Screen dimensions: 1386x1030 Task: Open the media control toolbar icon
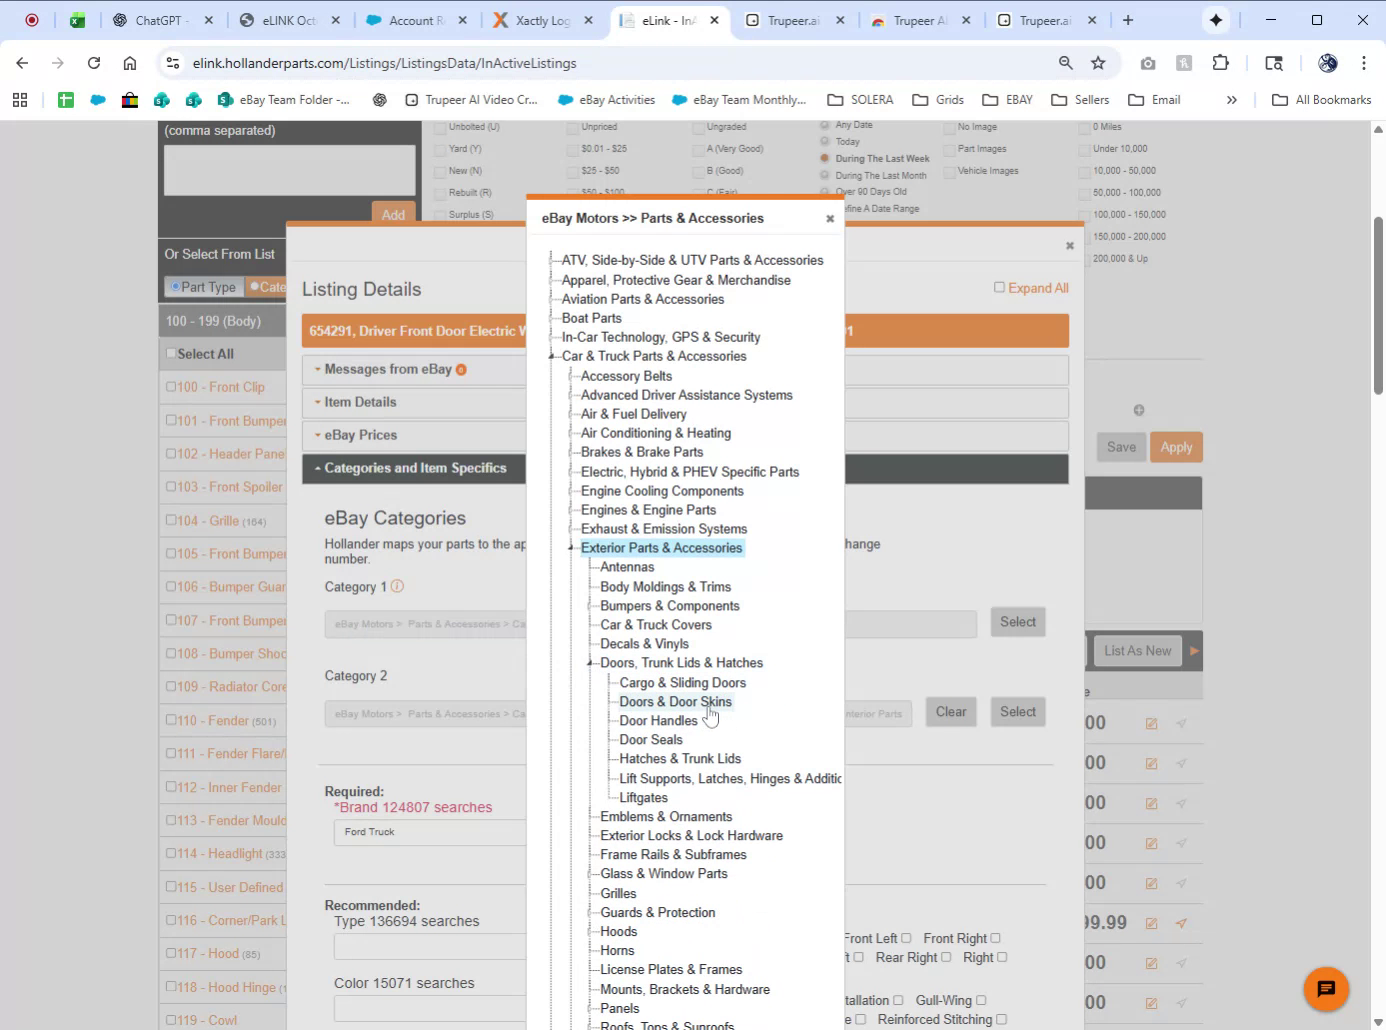click(1274, 63)
